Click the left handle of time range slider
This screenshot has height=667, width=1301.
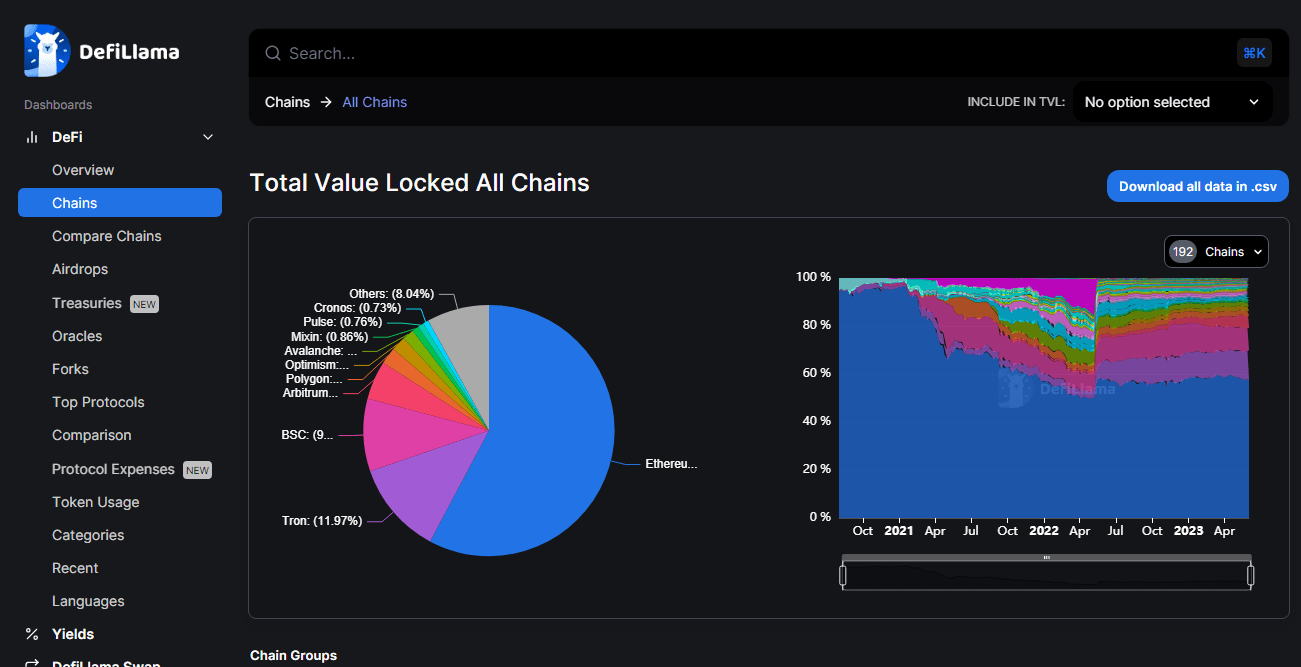pyautogui.click(x=843, y=576)
